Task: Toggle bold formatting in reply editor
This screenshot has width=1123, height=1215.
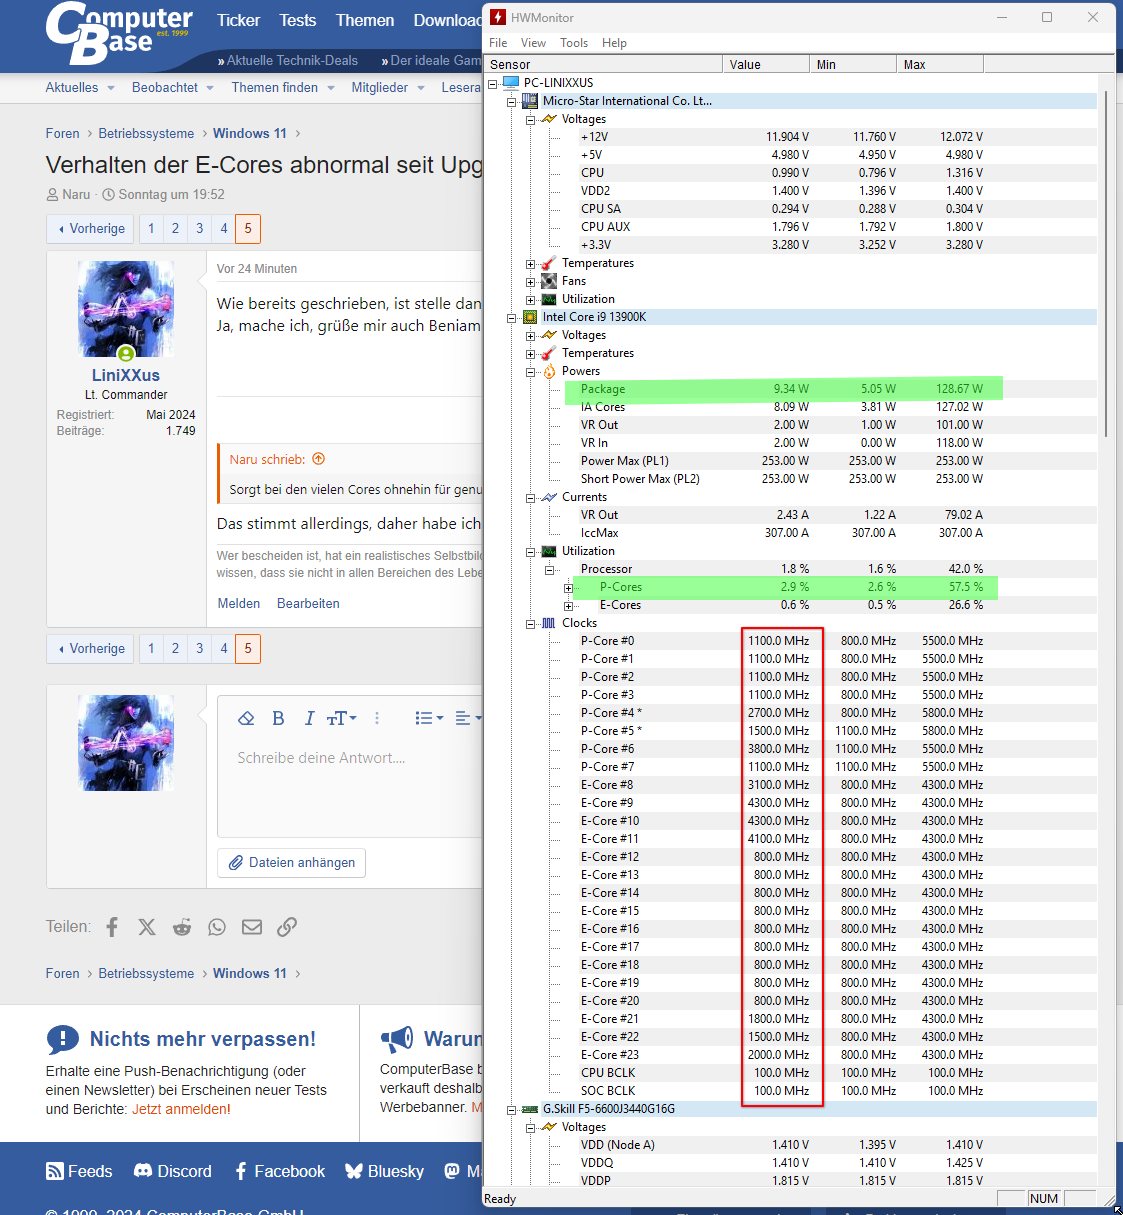Action: [x=278, y=718]
